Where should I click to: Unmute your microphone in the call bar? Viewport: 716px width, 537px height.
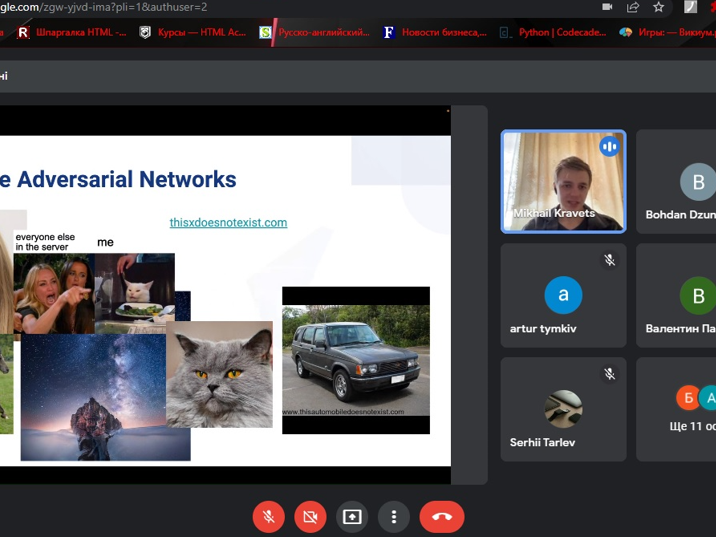coord(268,517)
